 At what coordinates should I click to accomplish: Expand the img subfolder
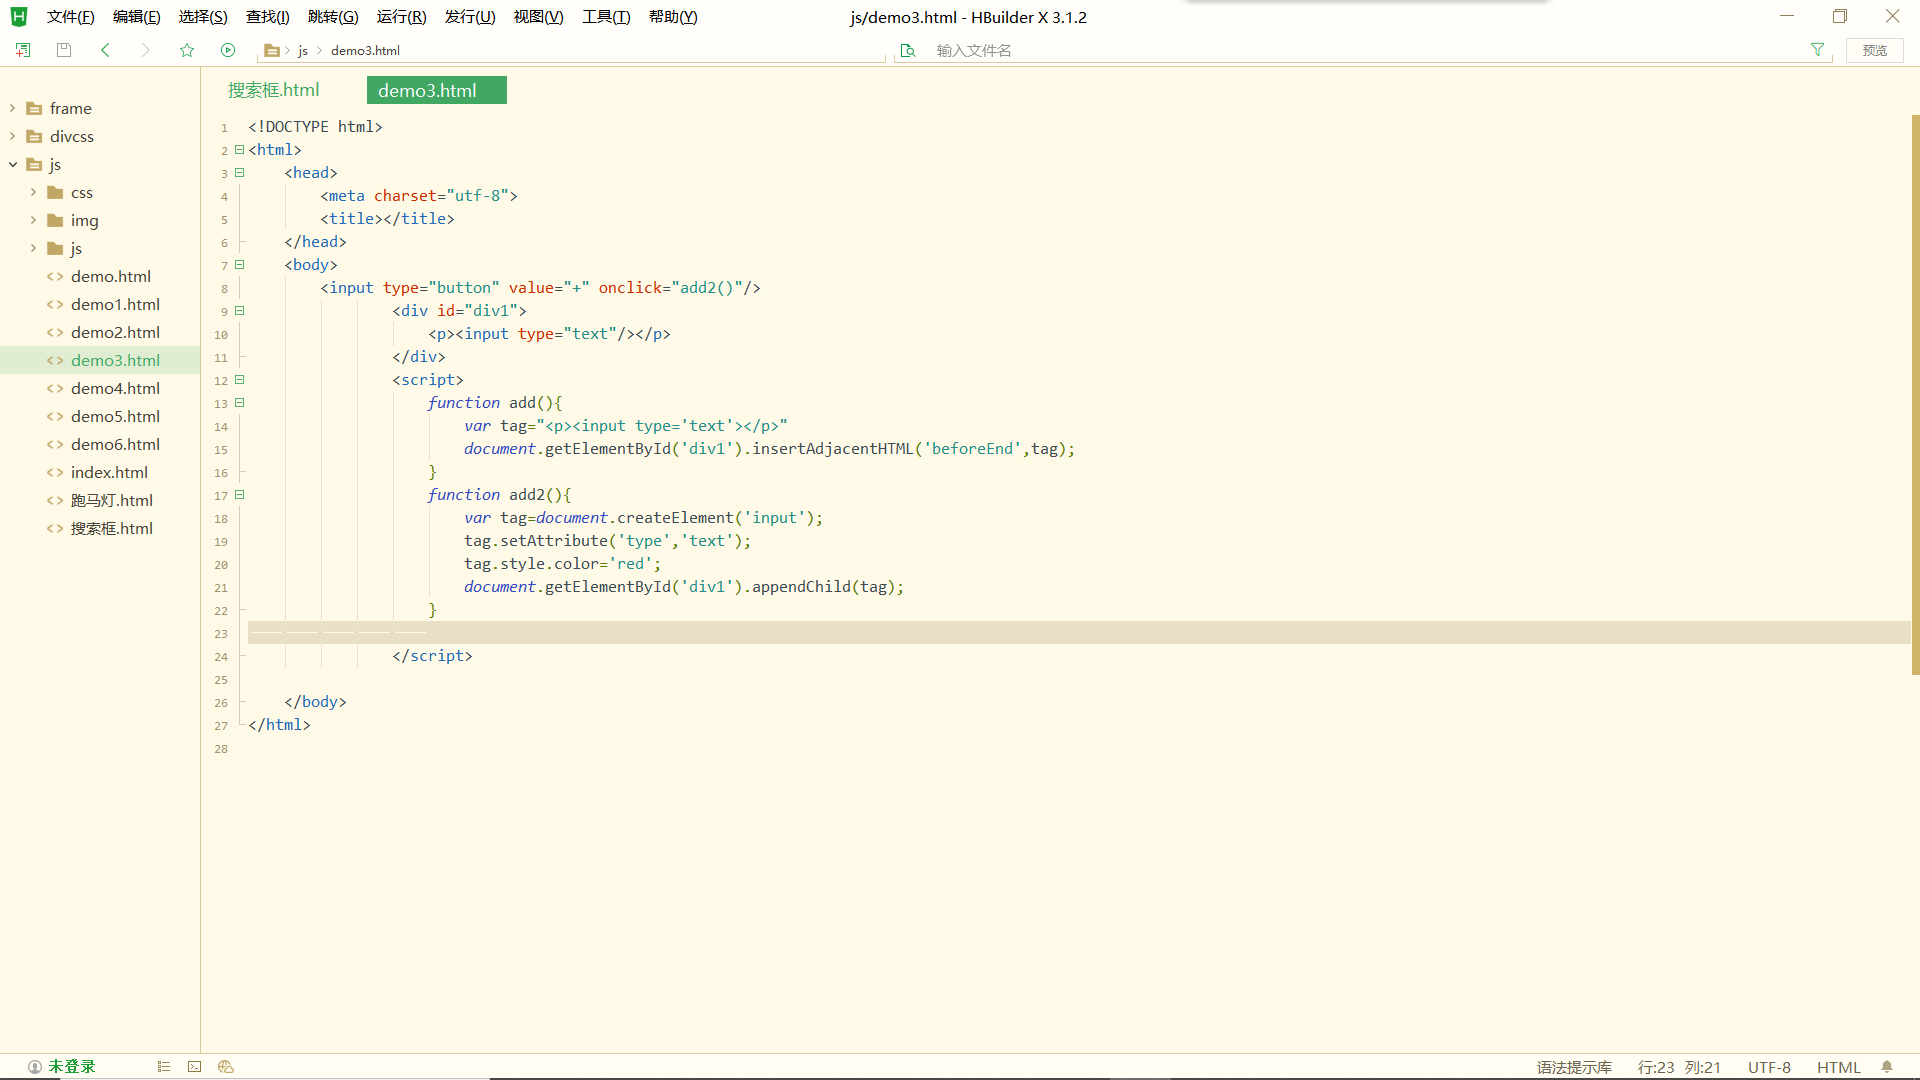(x=33, y=220)
